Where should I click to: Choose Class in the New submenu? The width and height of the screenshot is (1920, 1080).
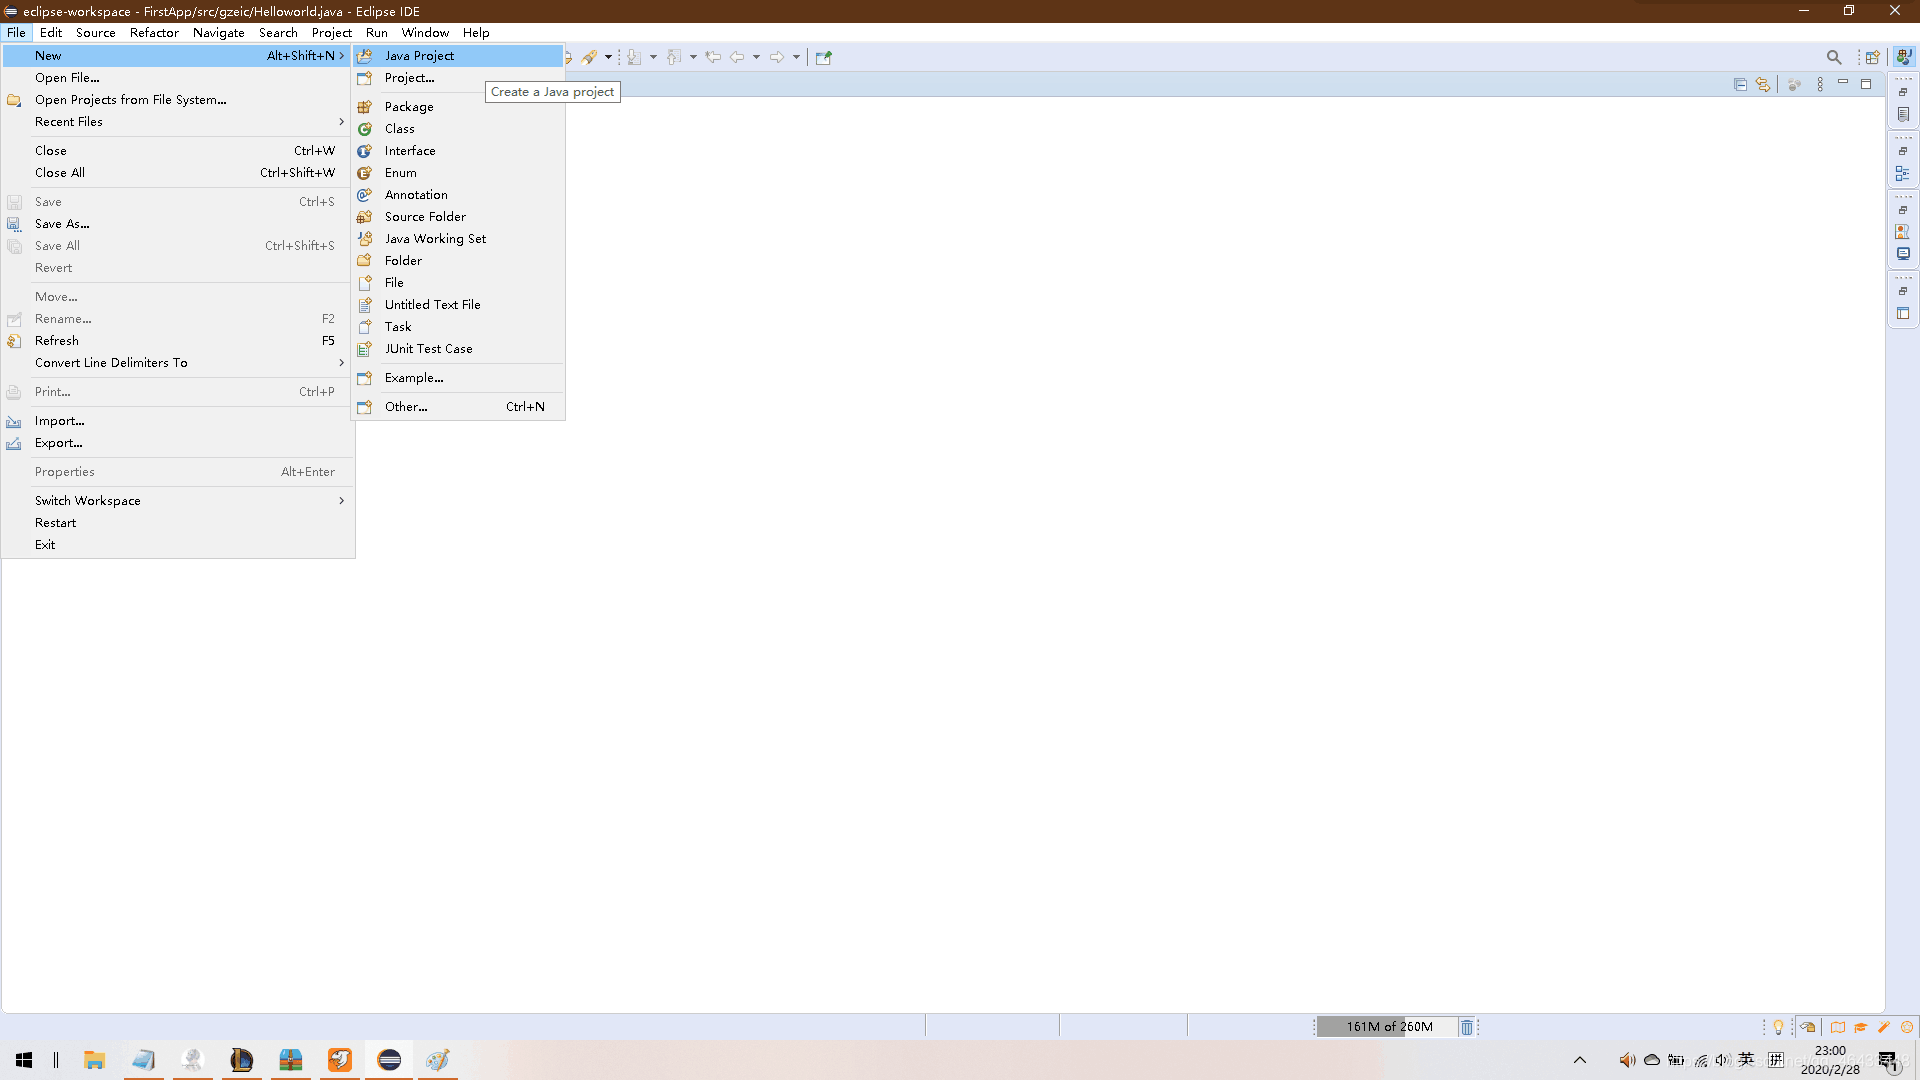pyautogui.click(x=399, y=129)
